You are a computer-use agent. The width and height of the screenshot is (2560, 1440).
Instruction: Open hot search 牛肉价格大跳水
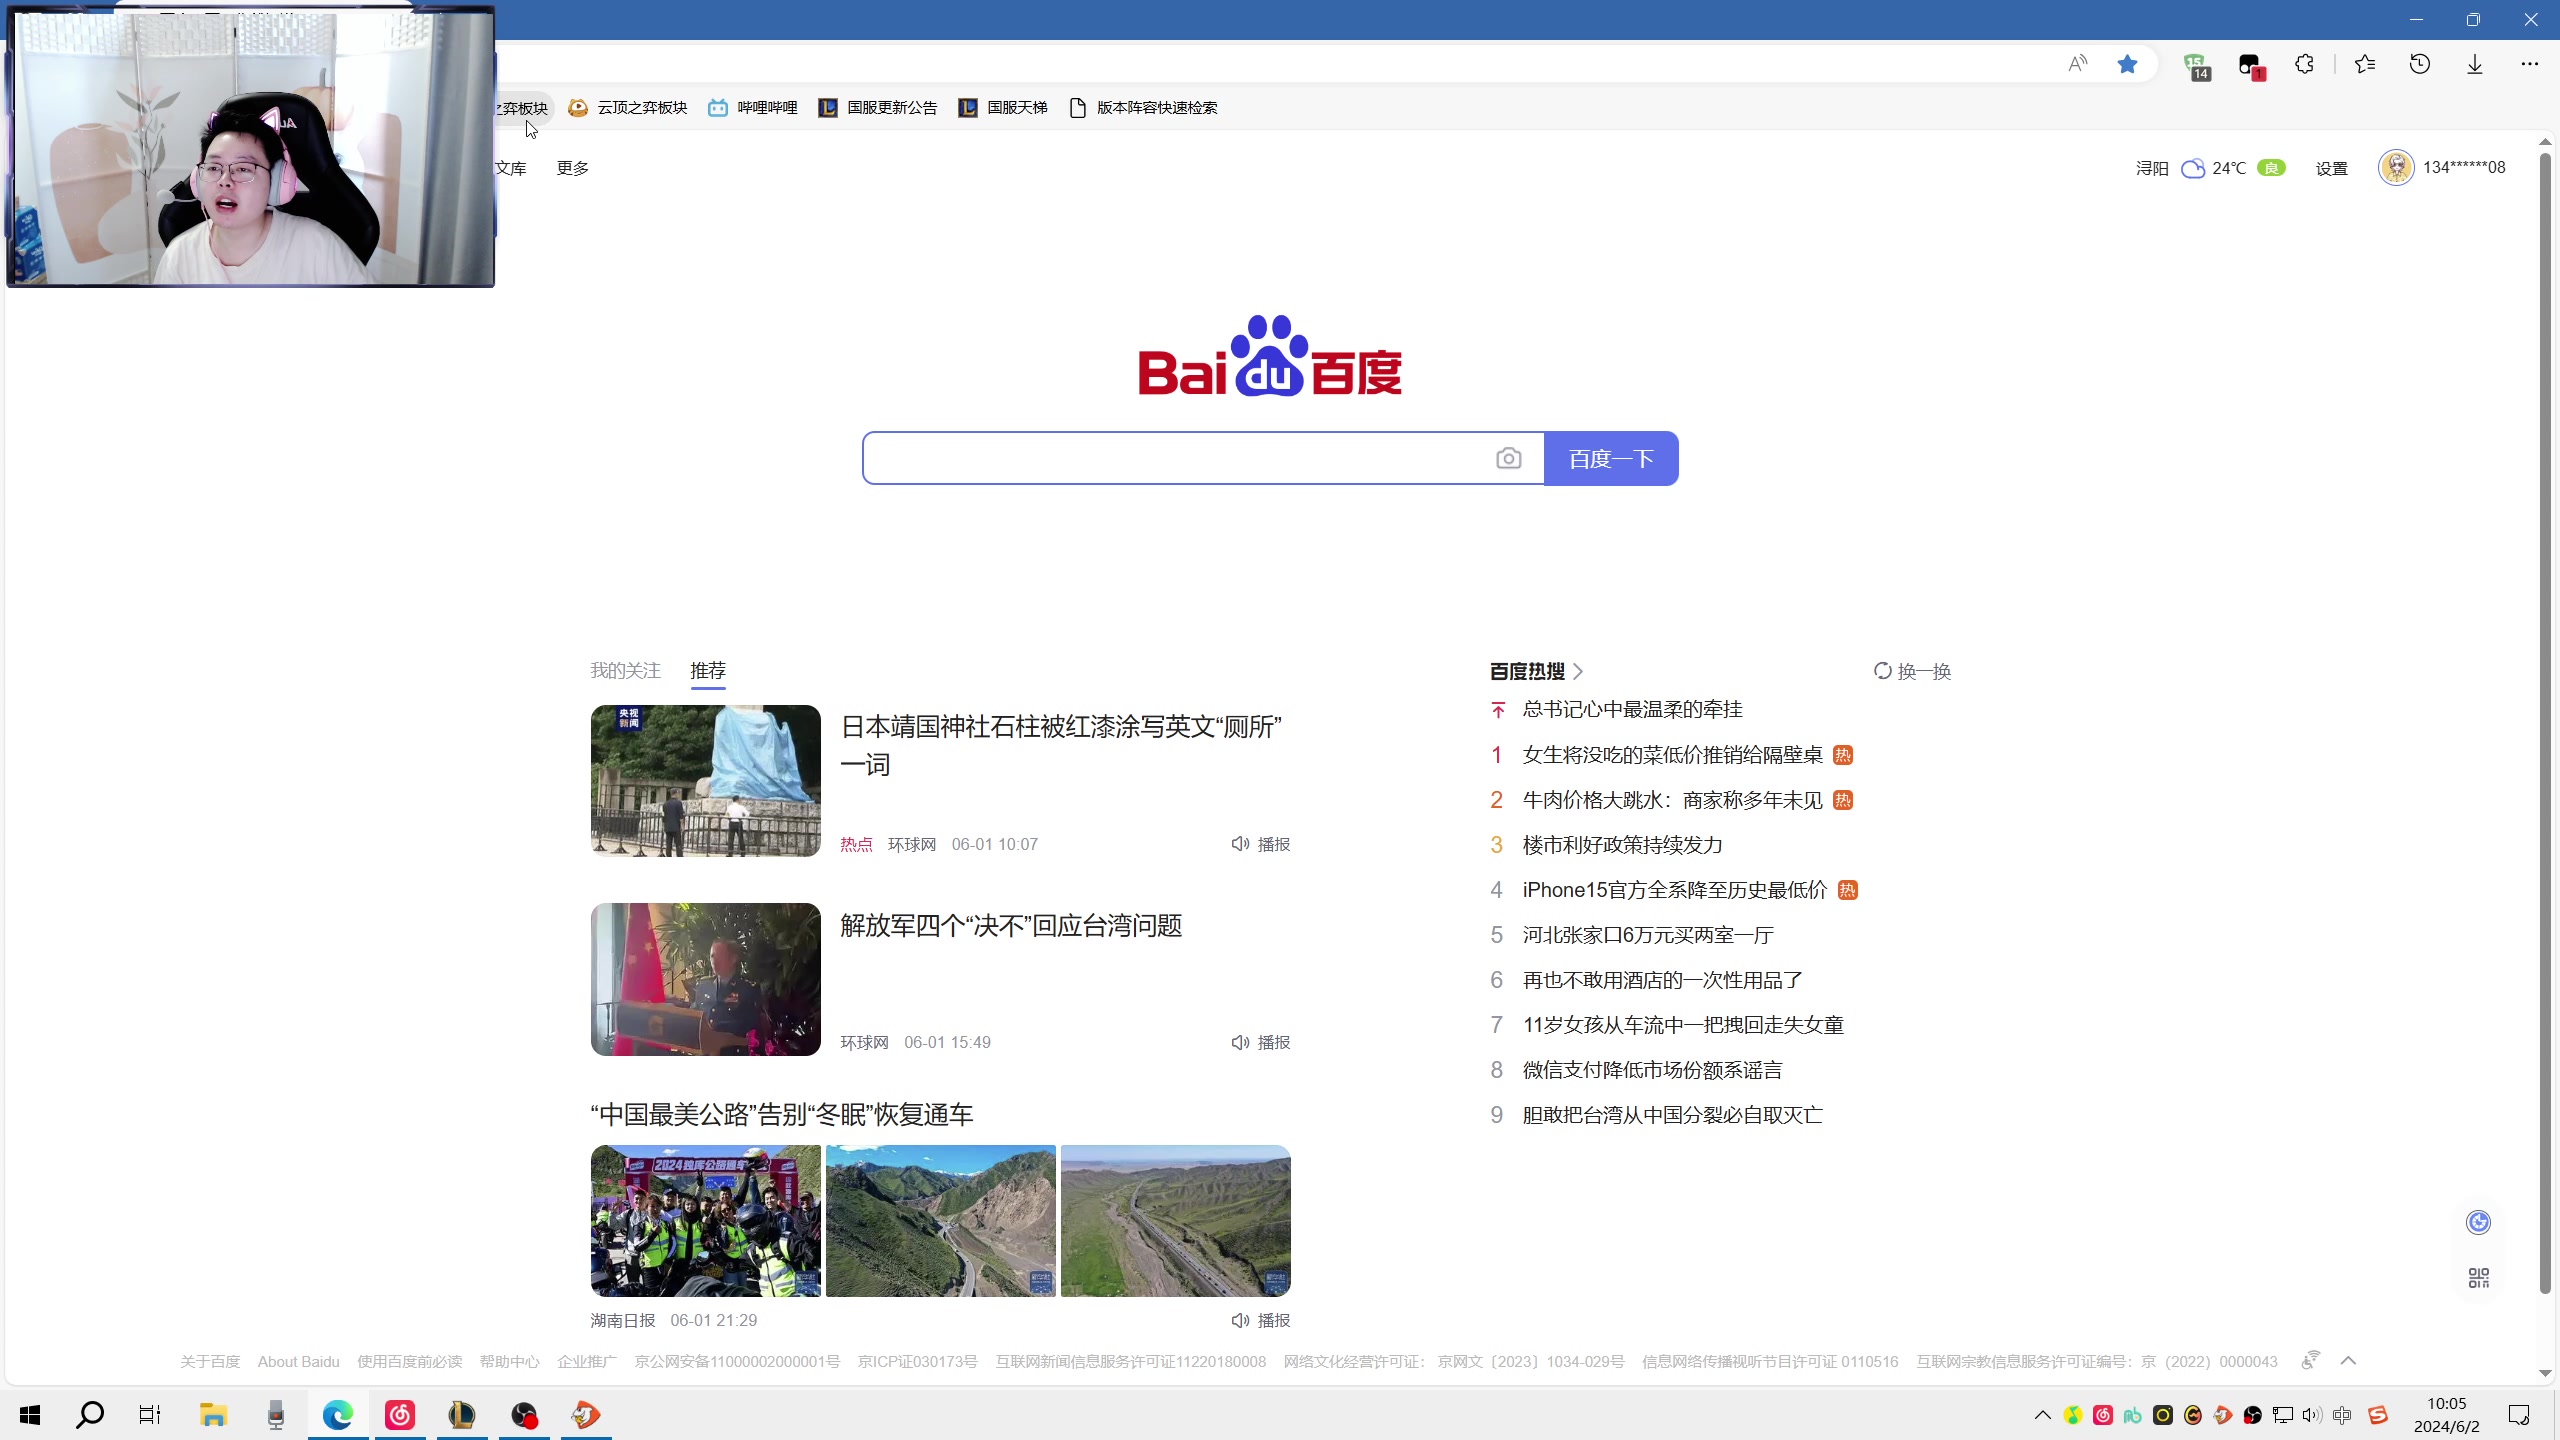(x=1672, y=800)
